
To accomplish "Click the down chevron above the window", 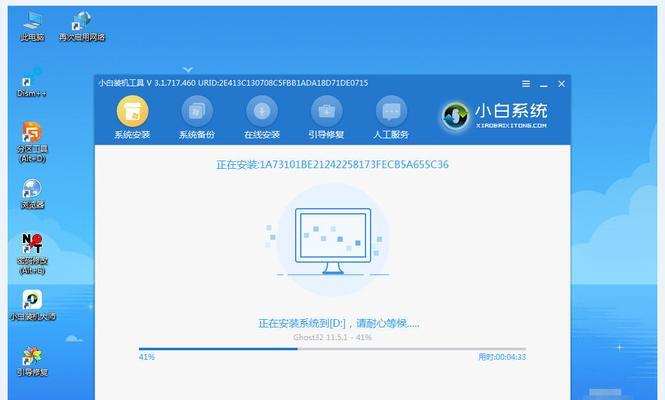I will [x=188, y=69].
